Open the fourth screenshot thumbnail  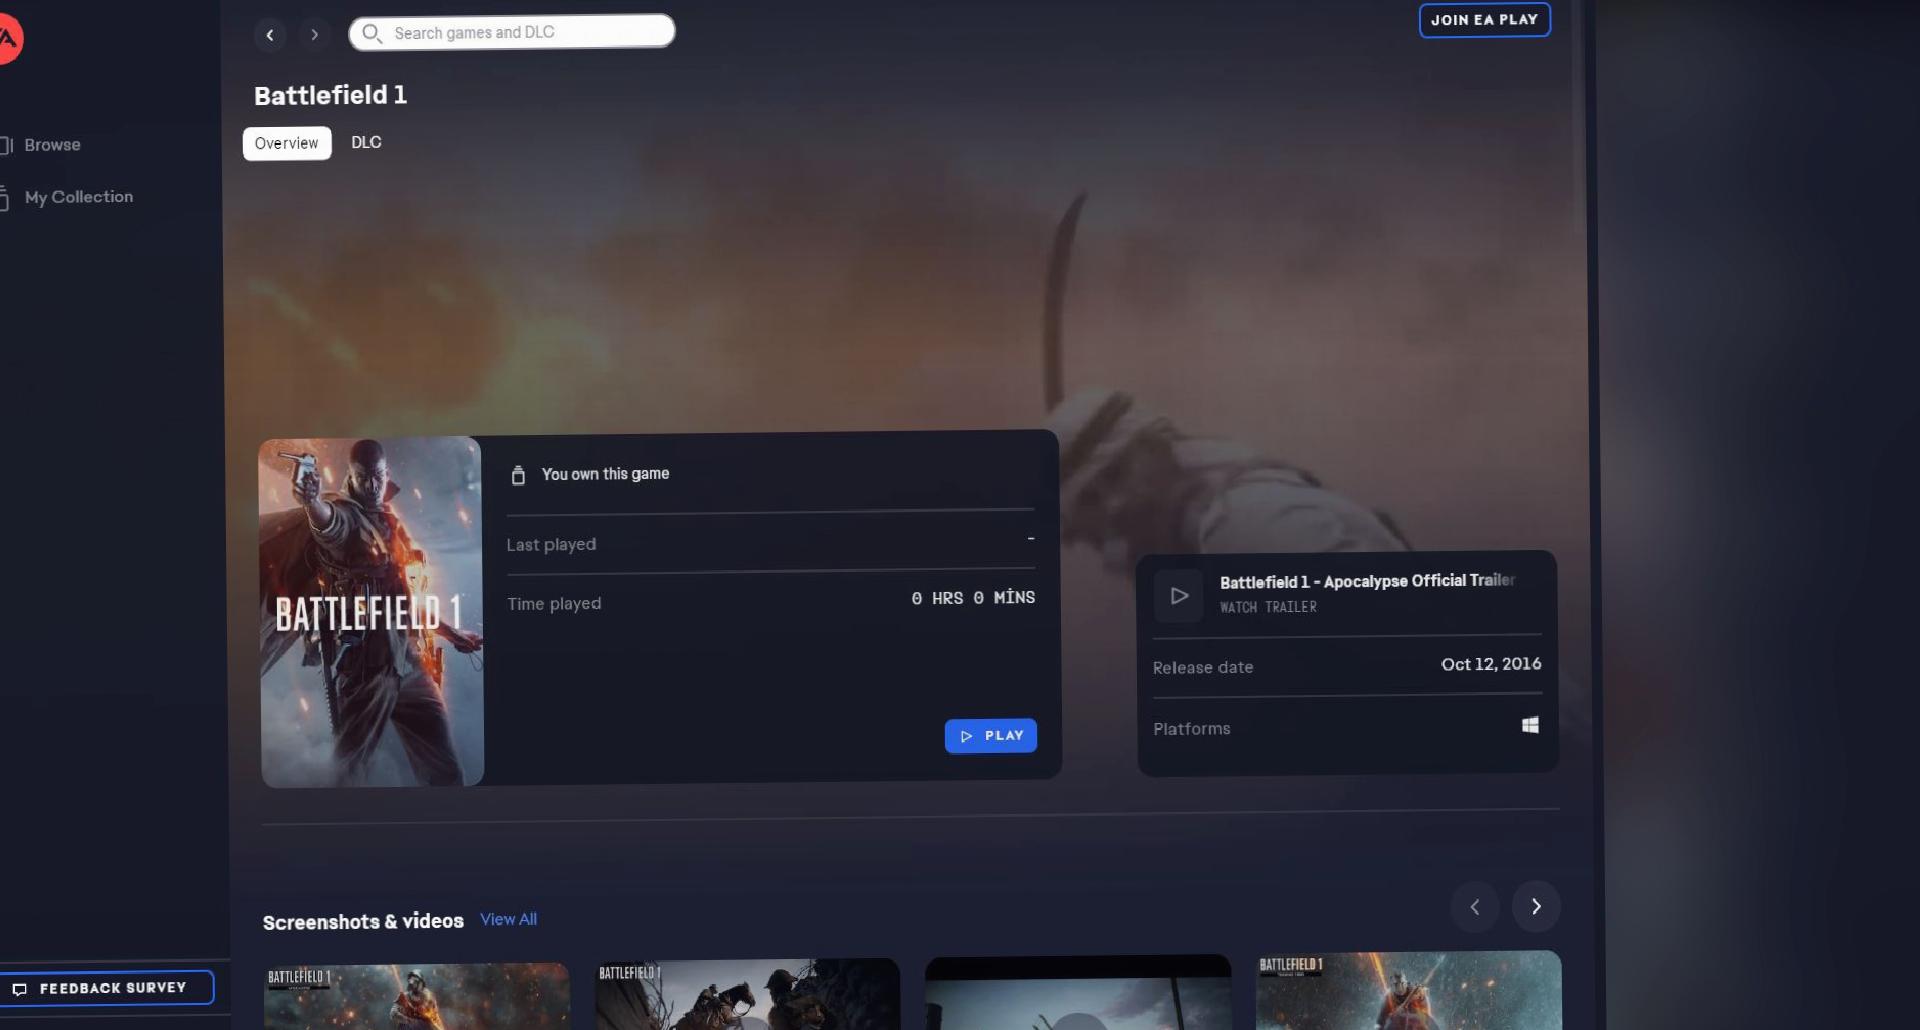pyautogui.click(x=1408, y=990)
